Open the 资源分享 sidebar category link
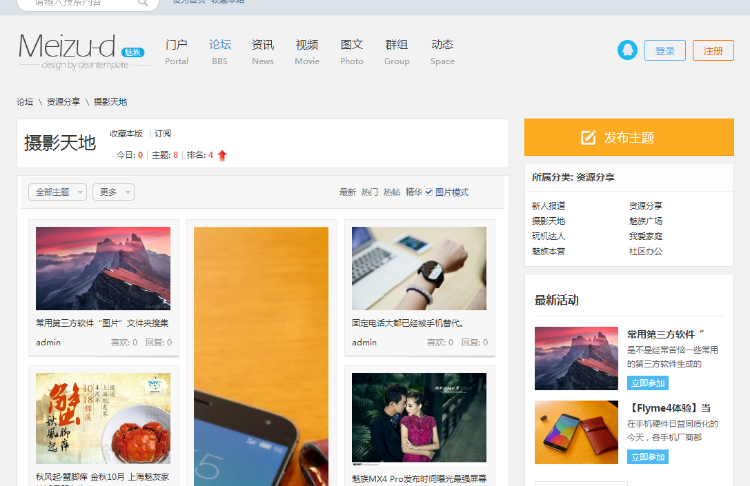 coord(646,206)
